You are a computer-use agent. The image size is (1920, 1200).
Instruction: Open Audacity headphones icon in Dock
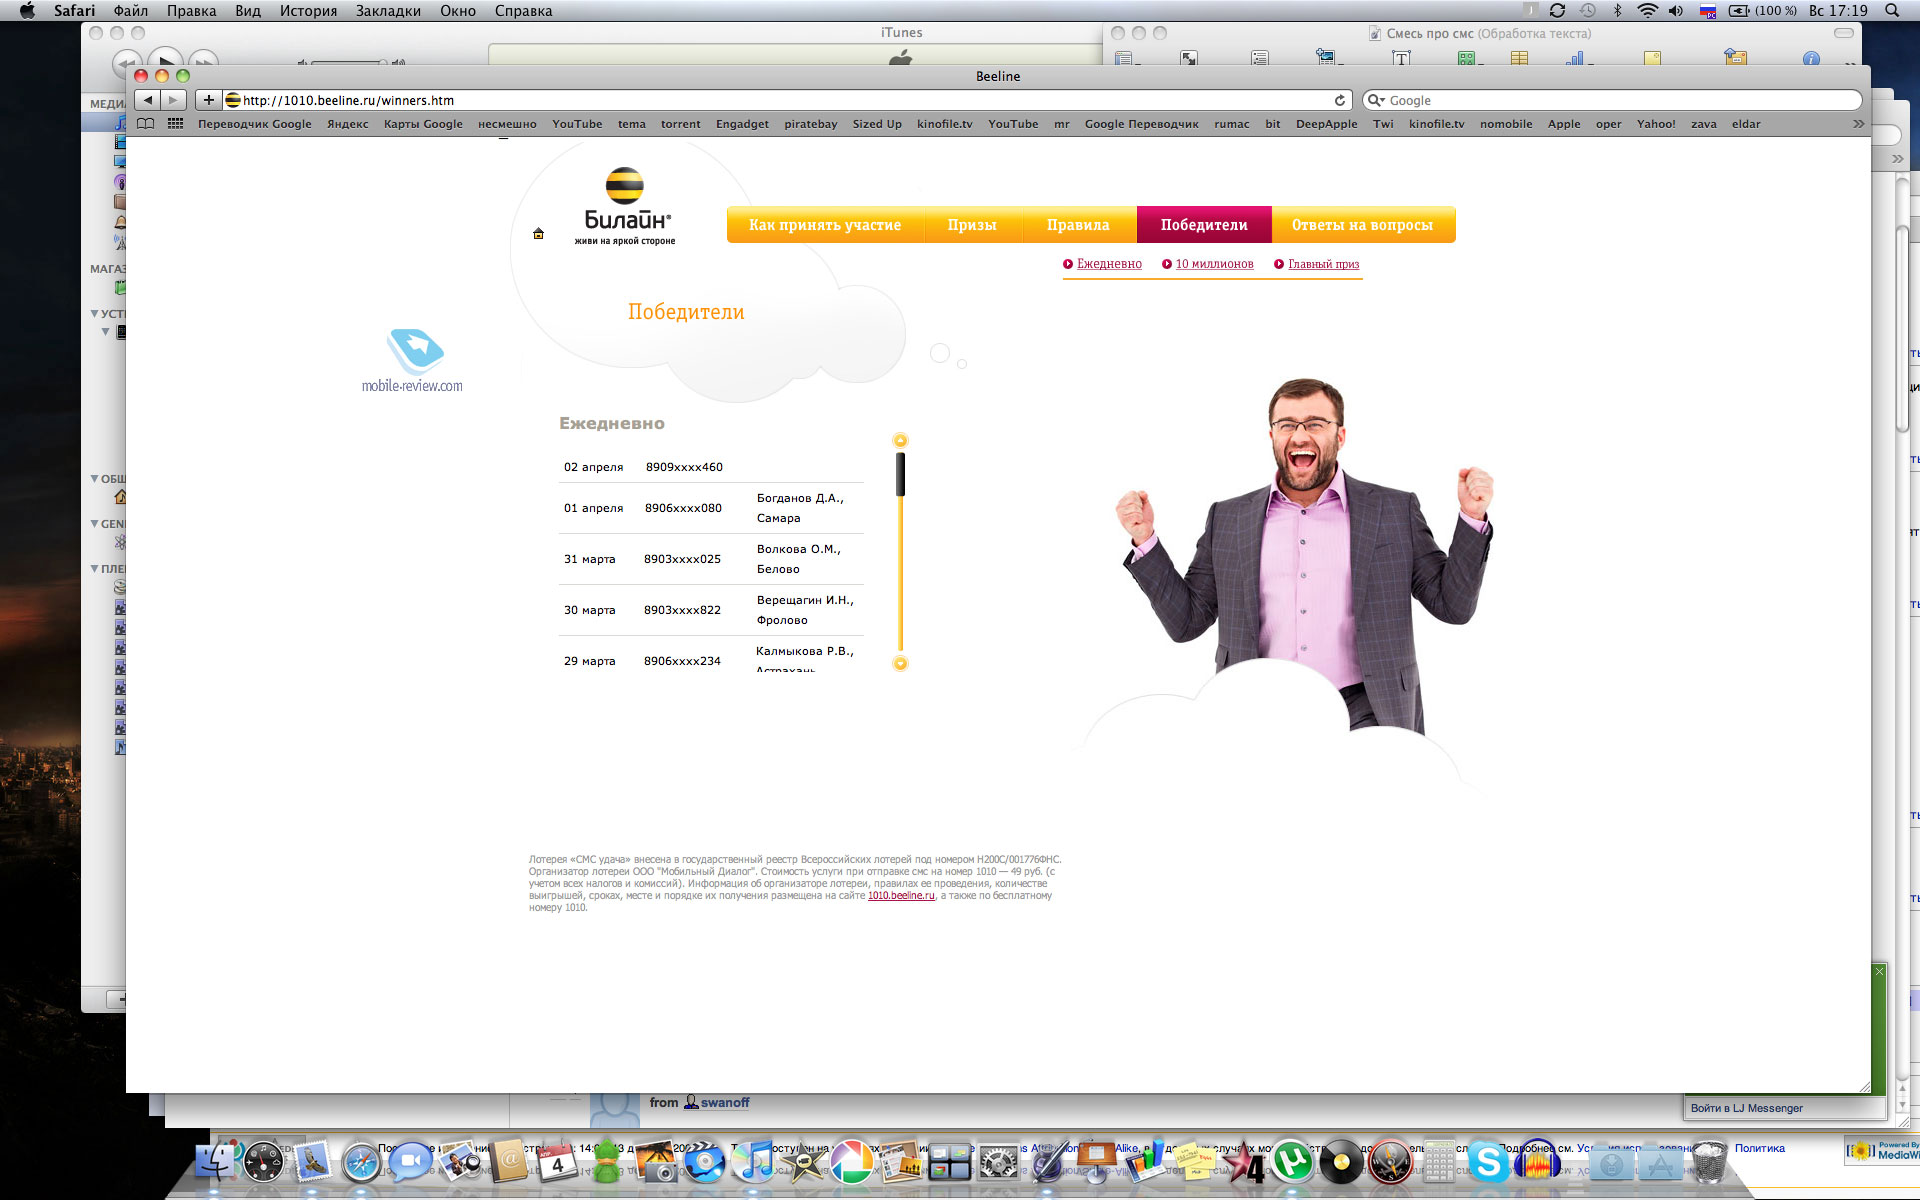point(1537,1162)
